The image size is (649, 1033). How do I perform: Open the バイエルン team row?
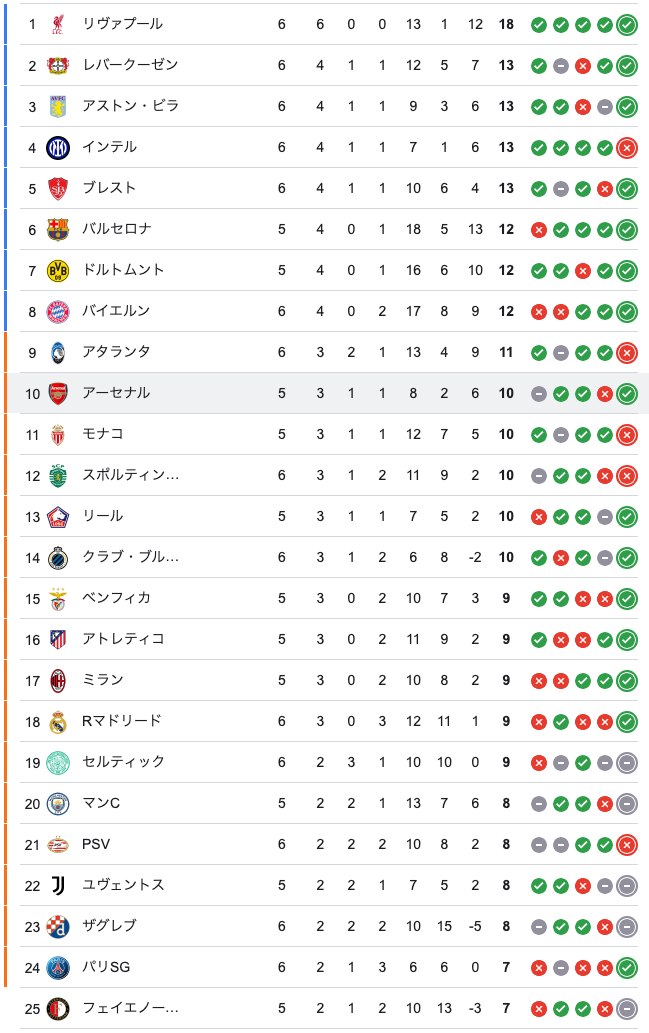pos(329,311)
